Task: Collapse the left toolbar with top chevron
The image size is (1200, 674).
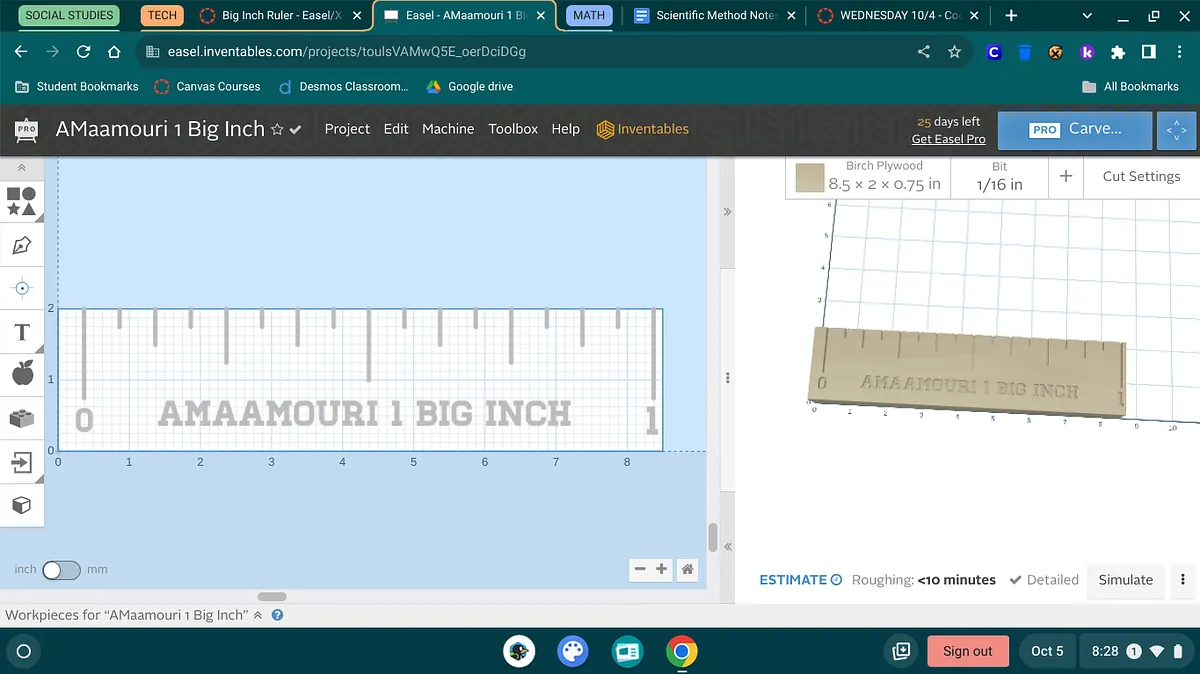Action: (x=22, y=168)
